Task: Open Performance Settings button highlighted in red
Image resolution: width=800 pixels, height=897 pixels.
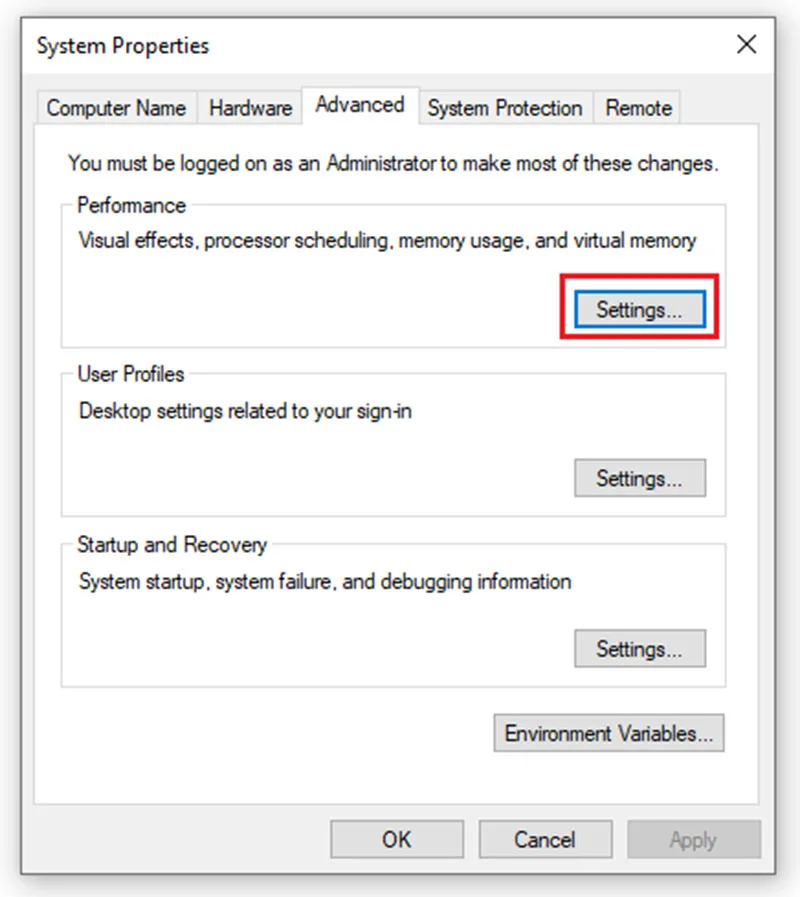Action: [x=640, y=309]
